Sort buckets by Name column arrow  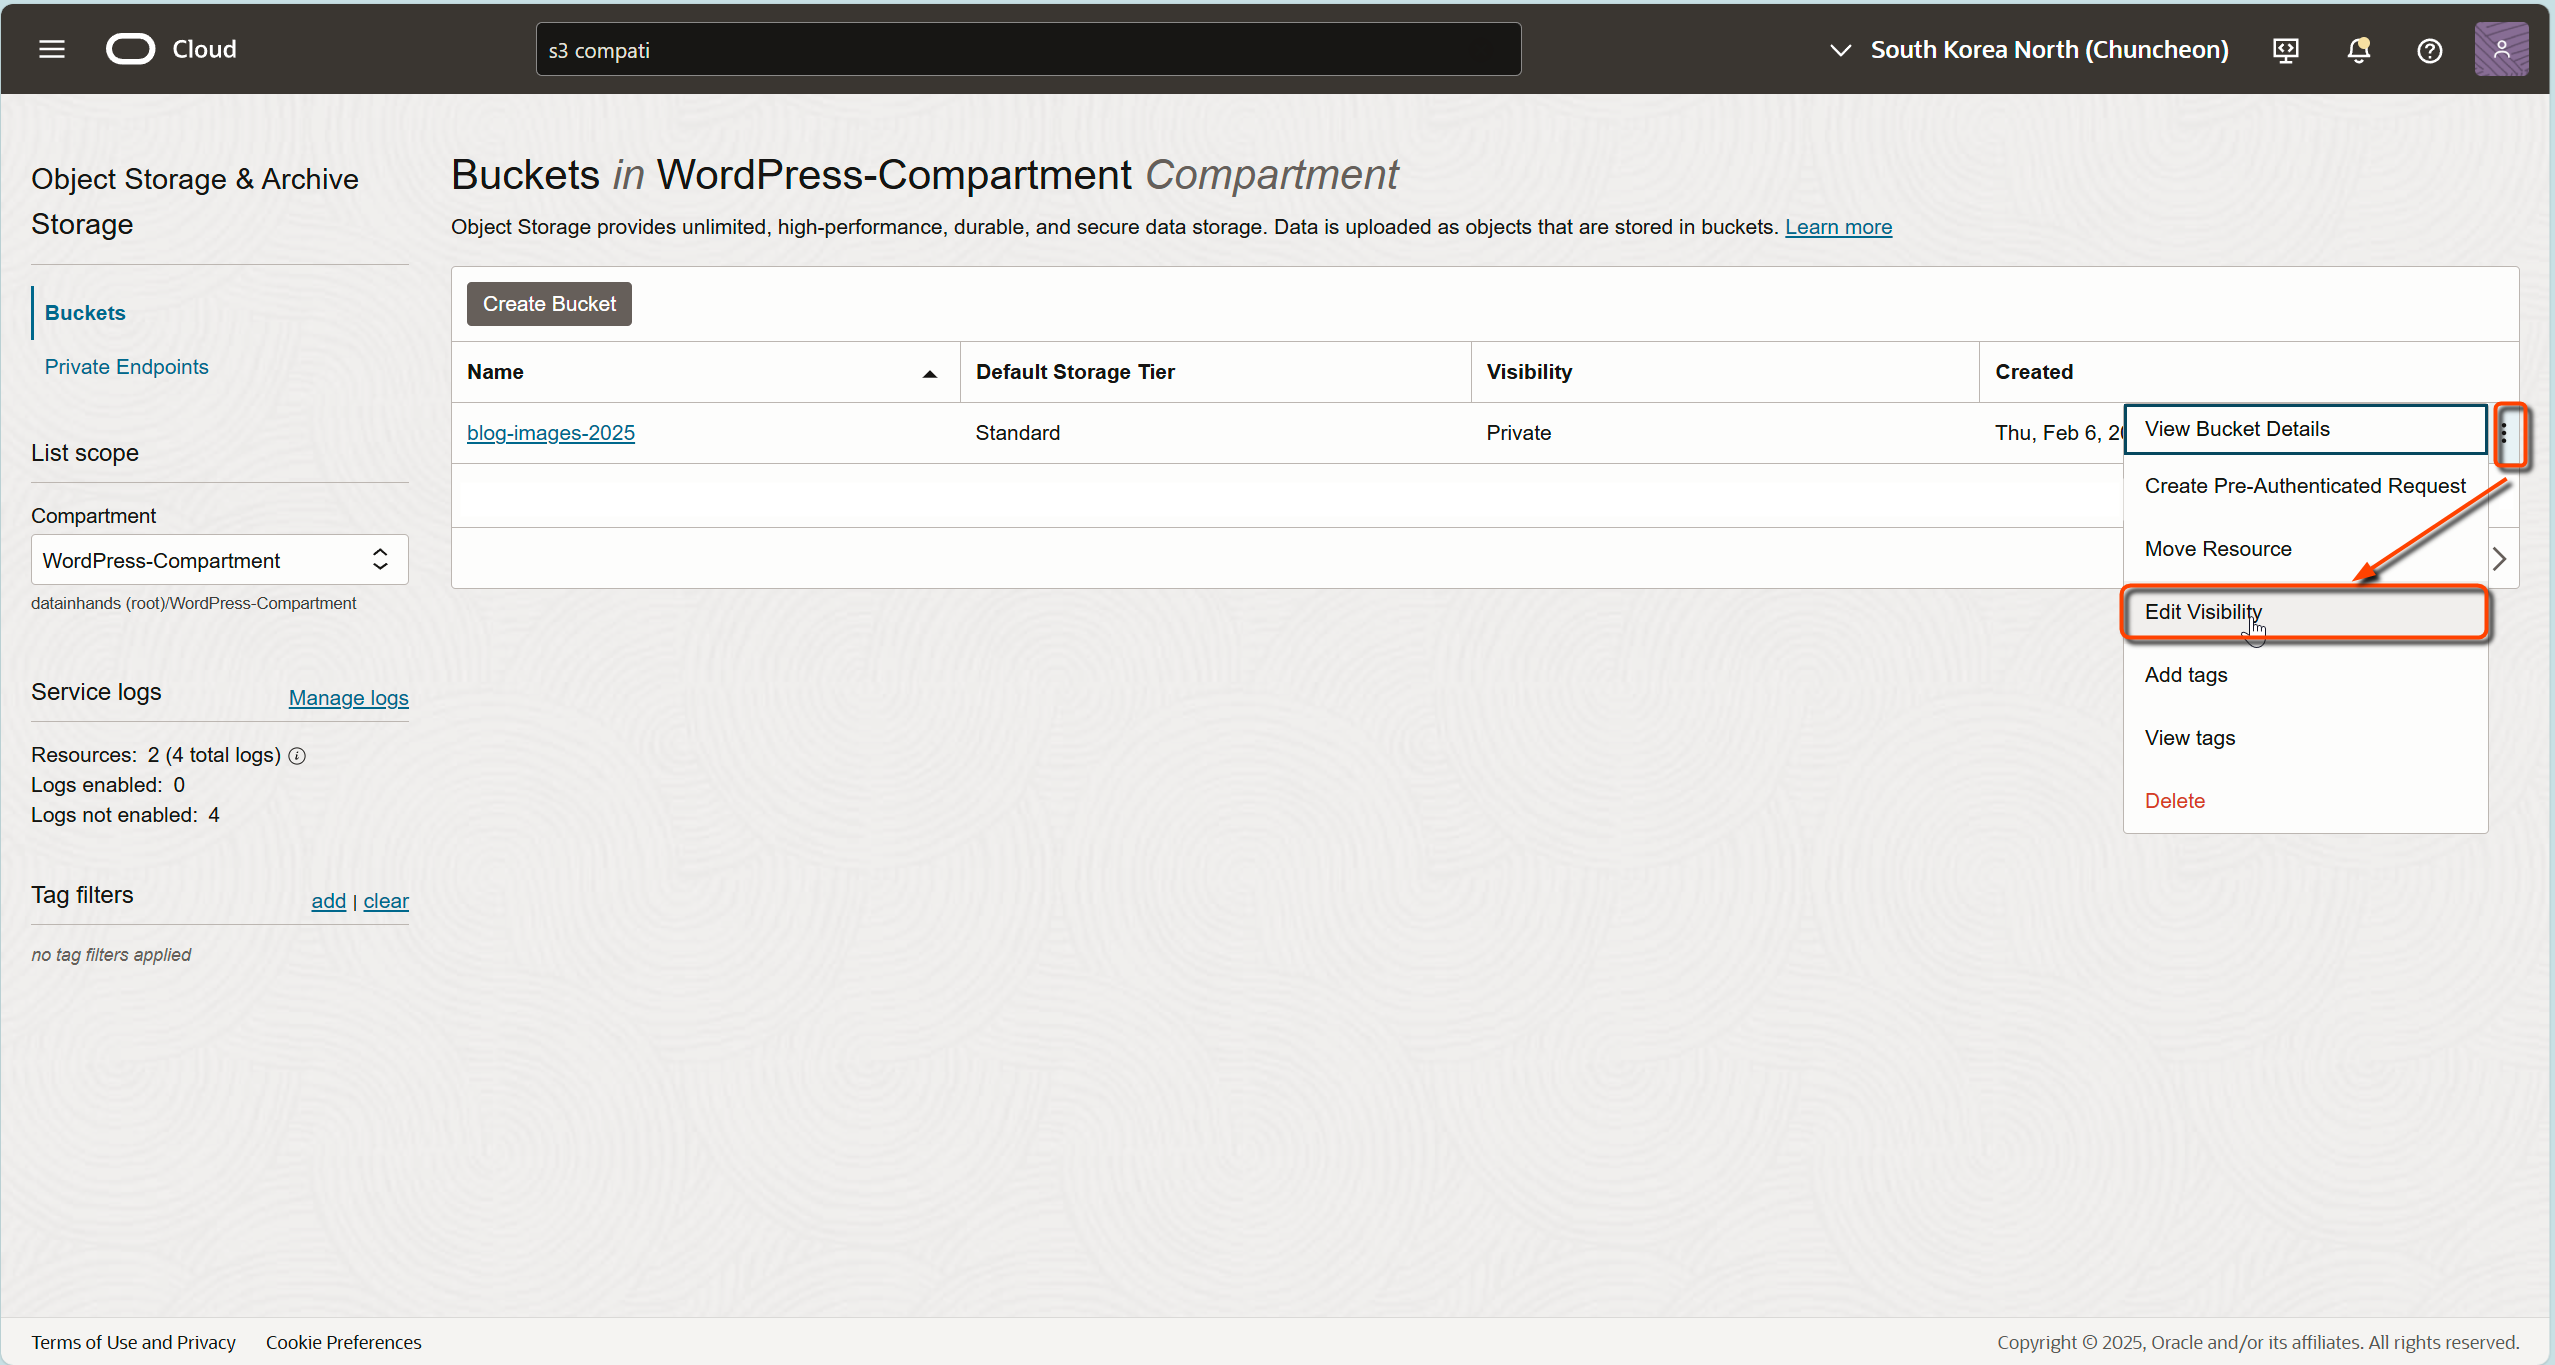click(929, 373)
